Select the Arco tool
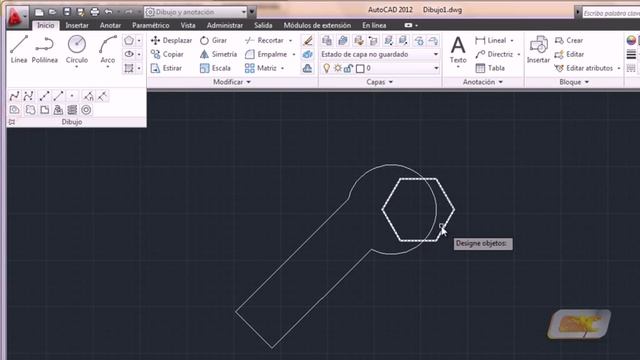 (x=108, y=49)
